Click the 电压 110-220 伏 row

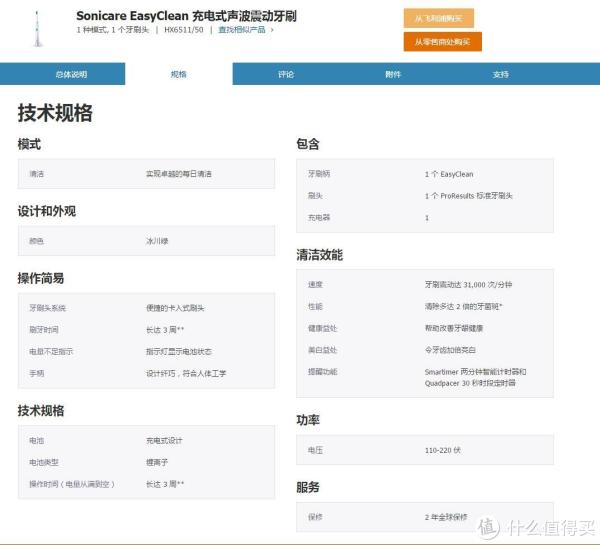424,451
